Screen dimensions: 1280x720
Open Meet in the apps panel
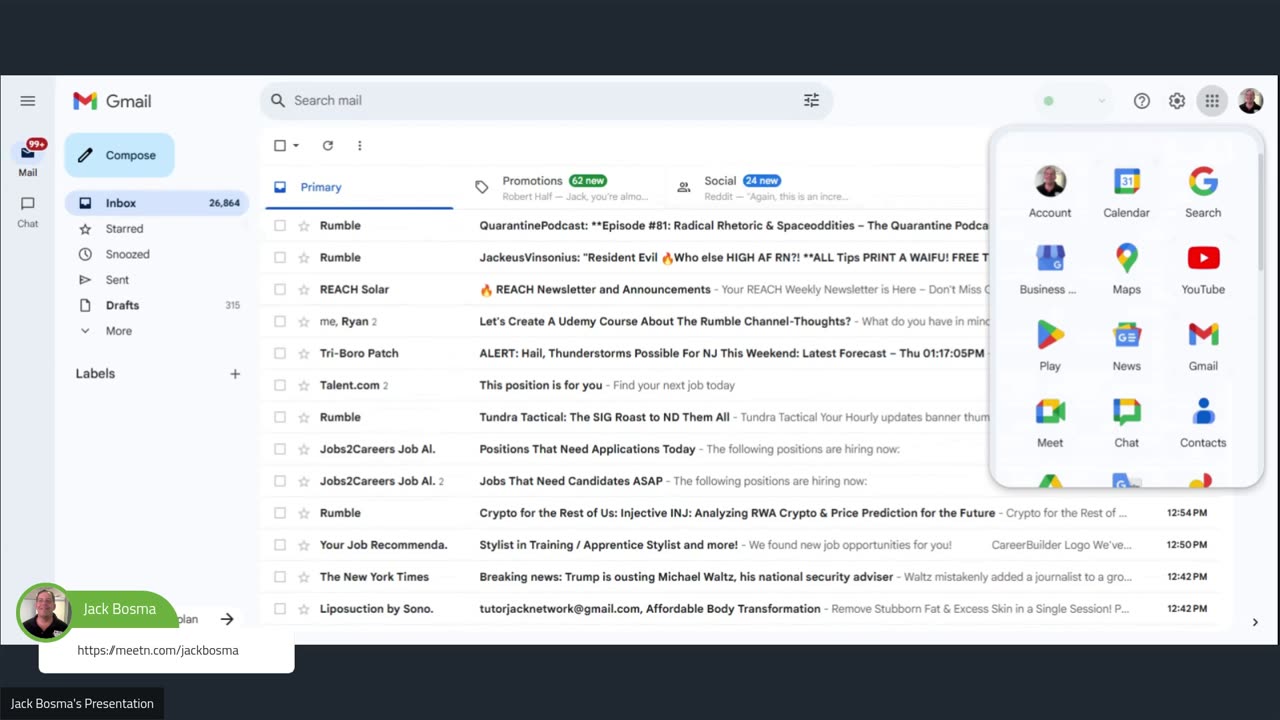coord(1050,422)
